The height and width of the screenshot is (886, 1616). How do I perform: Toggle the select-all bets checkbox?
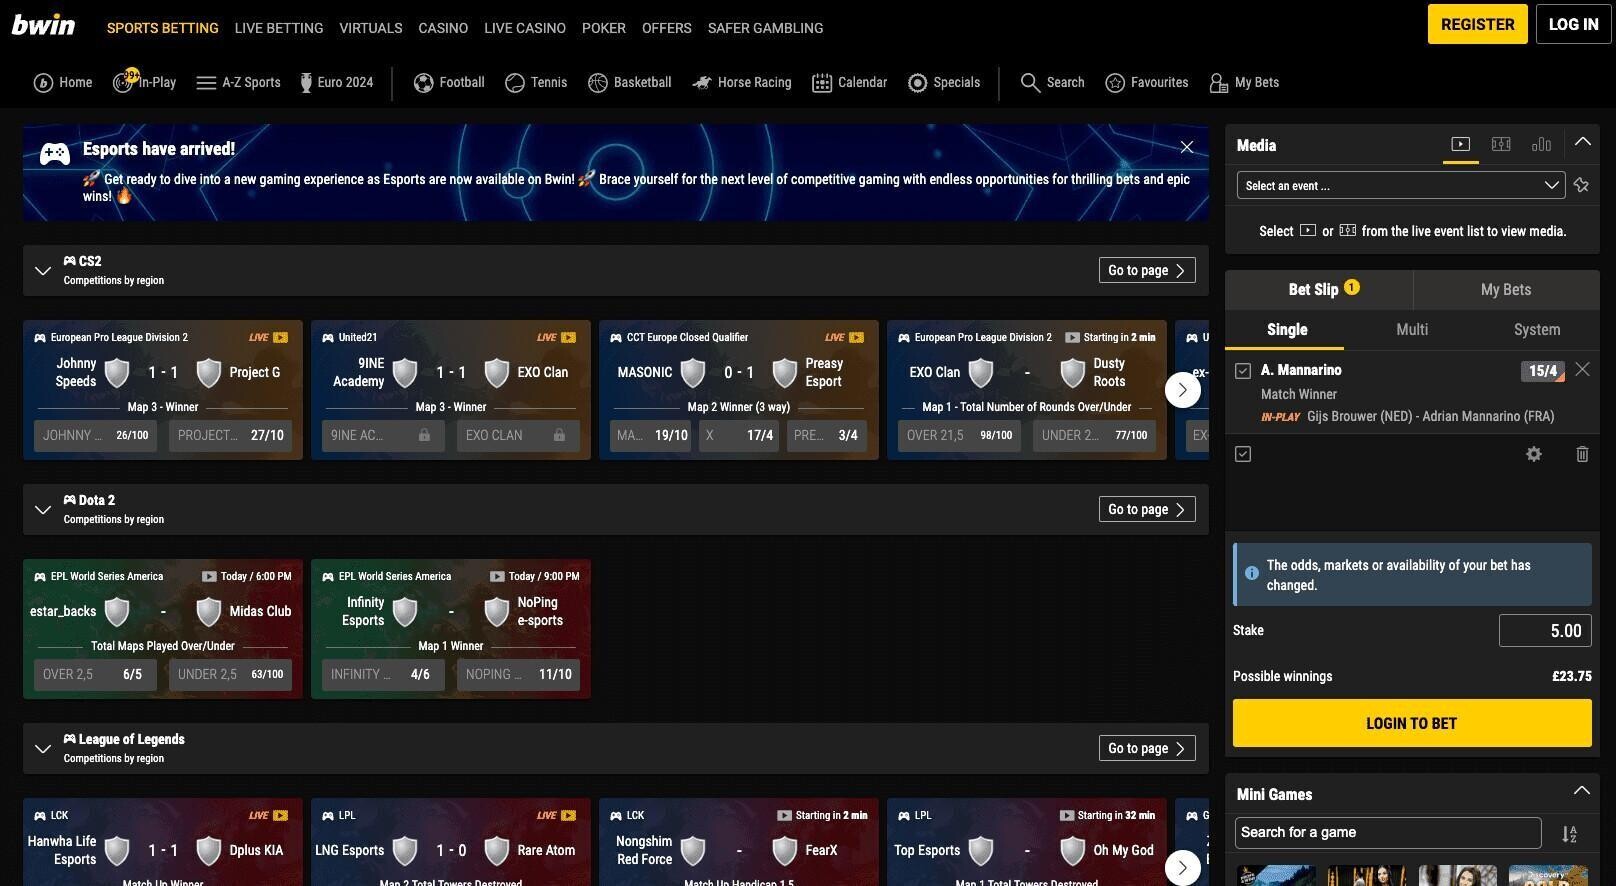coord(1243,454)
